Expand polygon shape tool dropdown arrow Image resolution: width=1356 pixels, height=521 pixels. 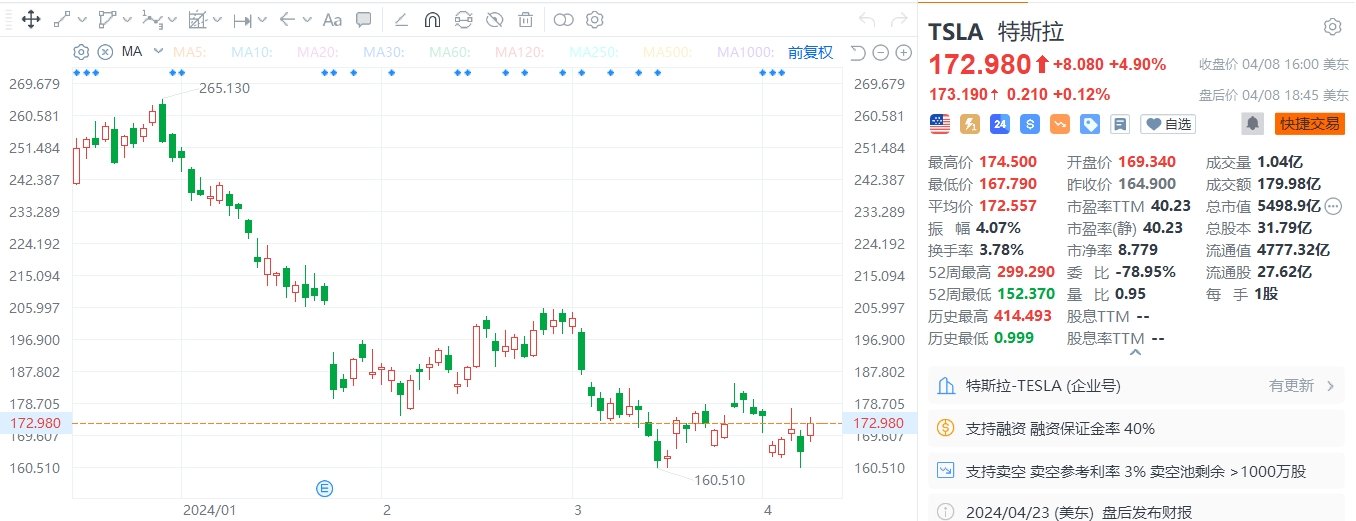[128, 19]
